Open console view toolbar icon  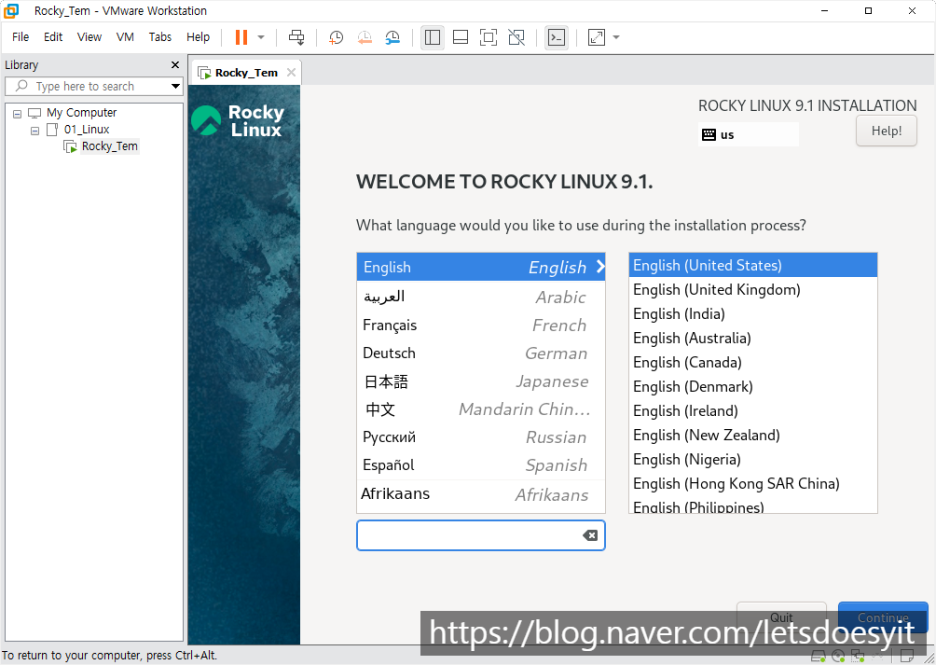tap(556, 38)
